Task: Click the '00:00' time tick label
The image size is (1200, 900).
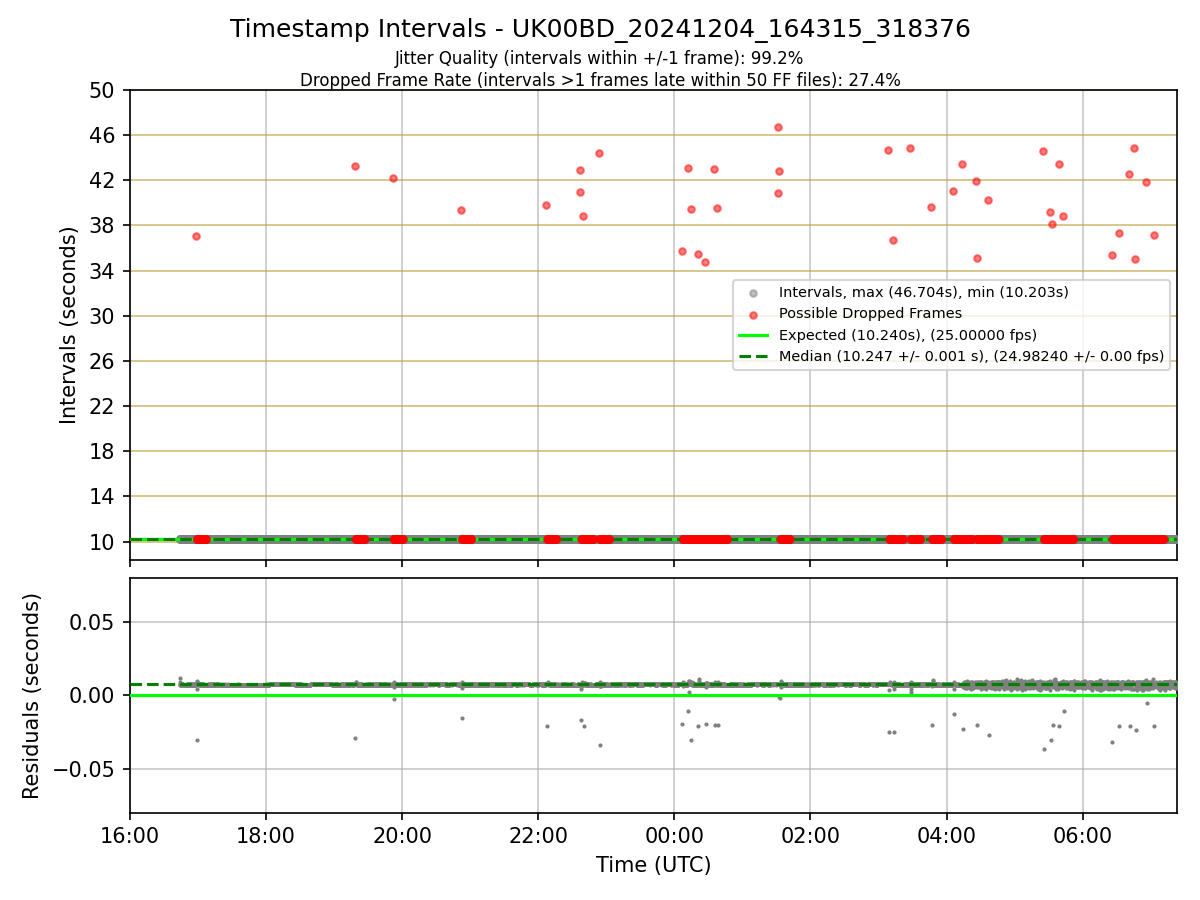Action: tap(674, 835)
